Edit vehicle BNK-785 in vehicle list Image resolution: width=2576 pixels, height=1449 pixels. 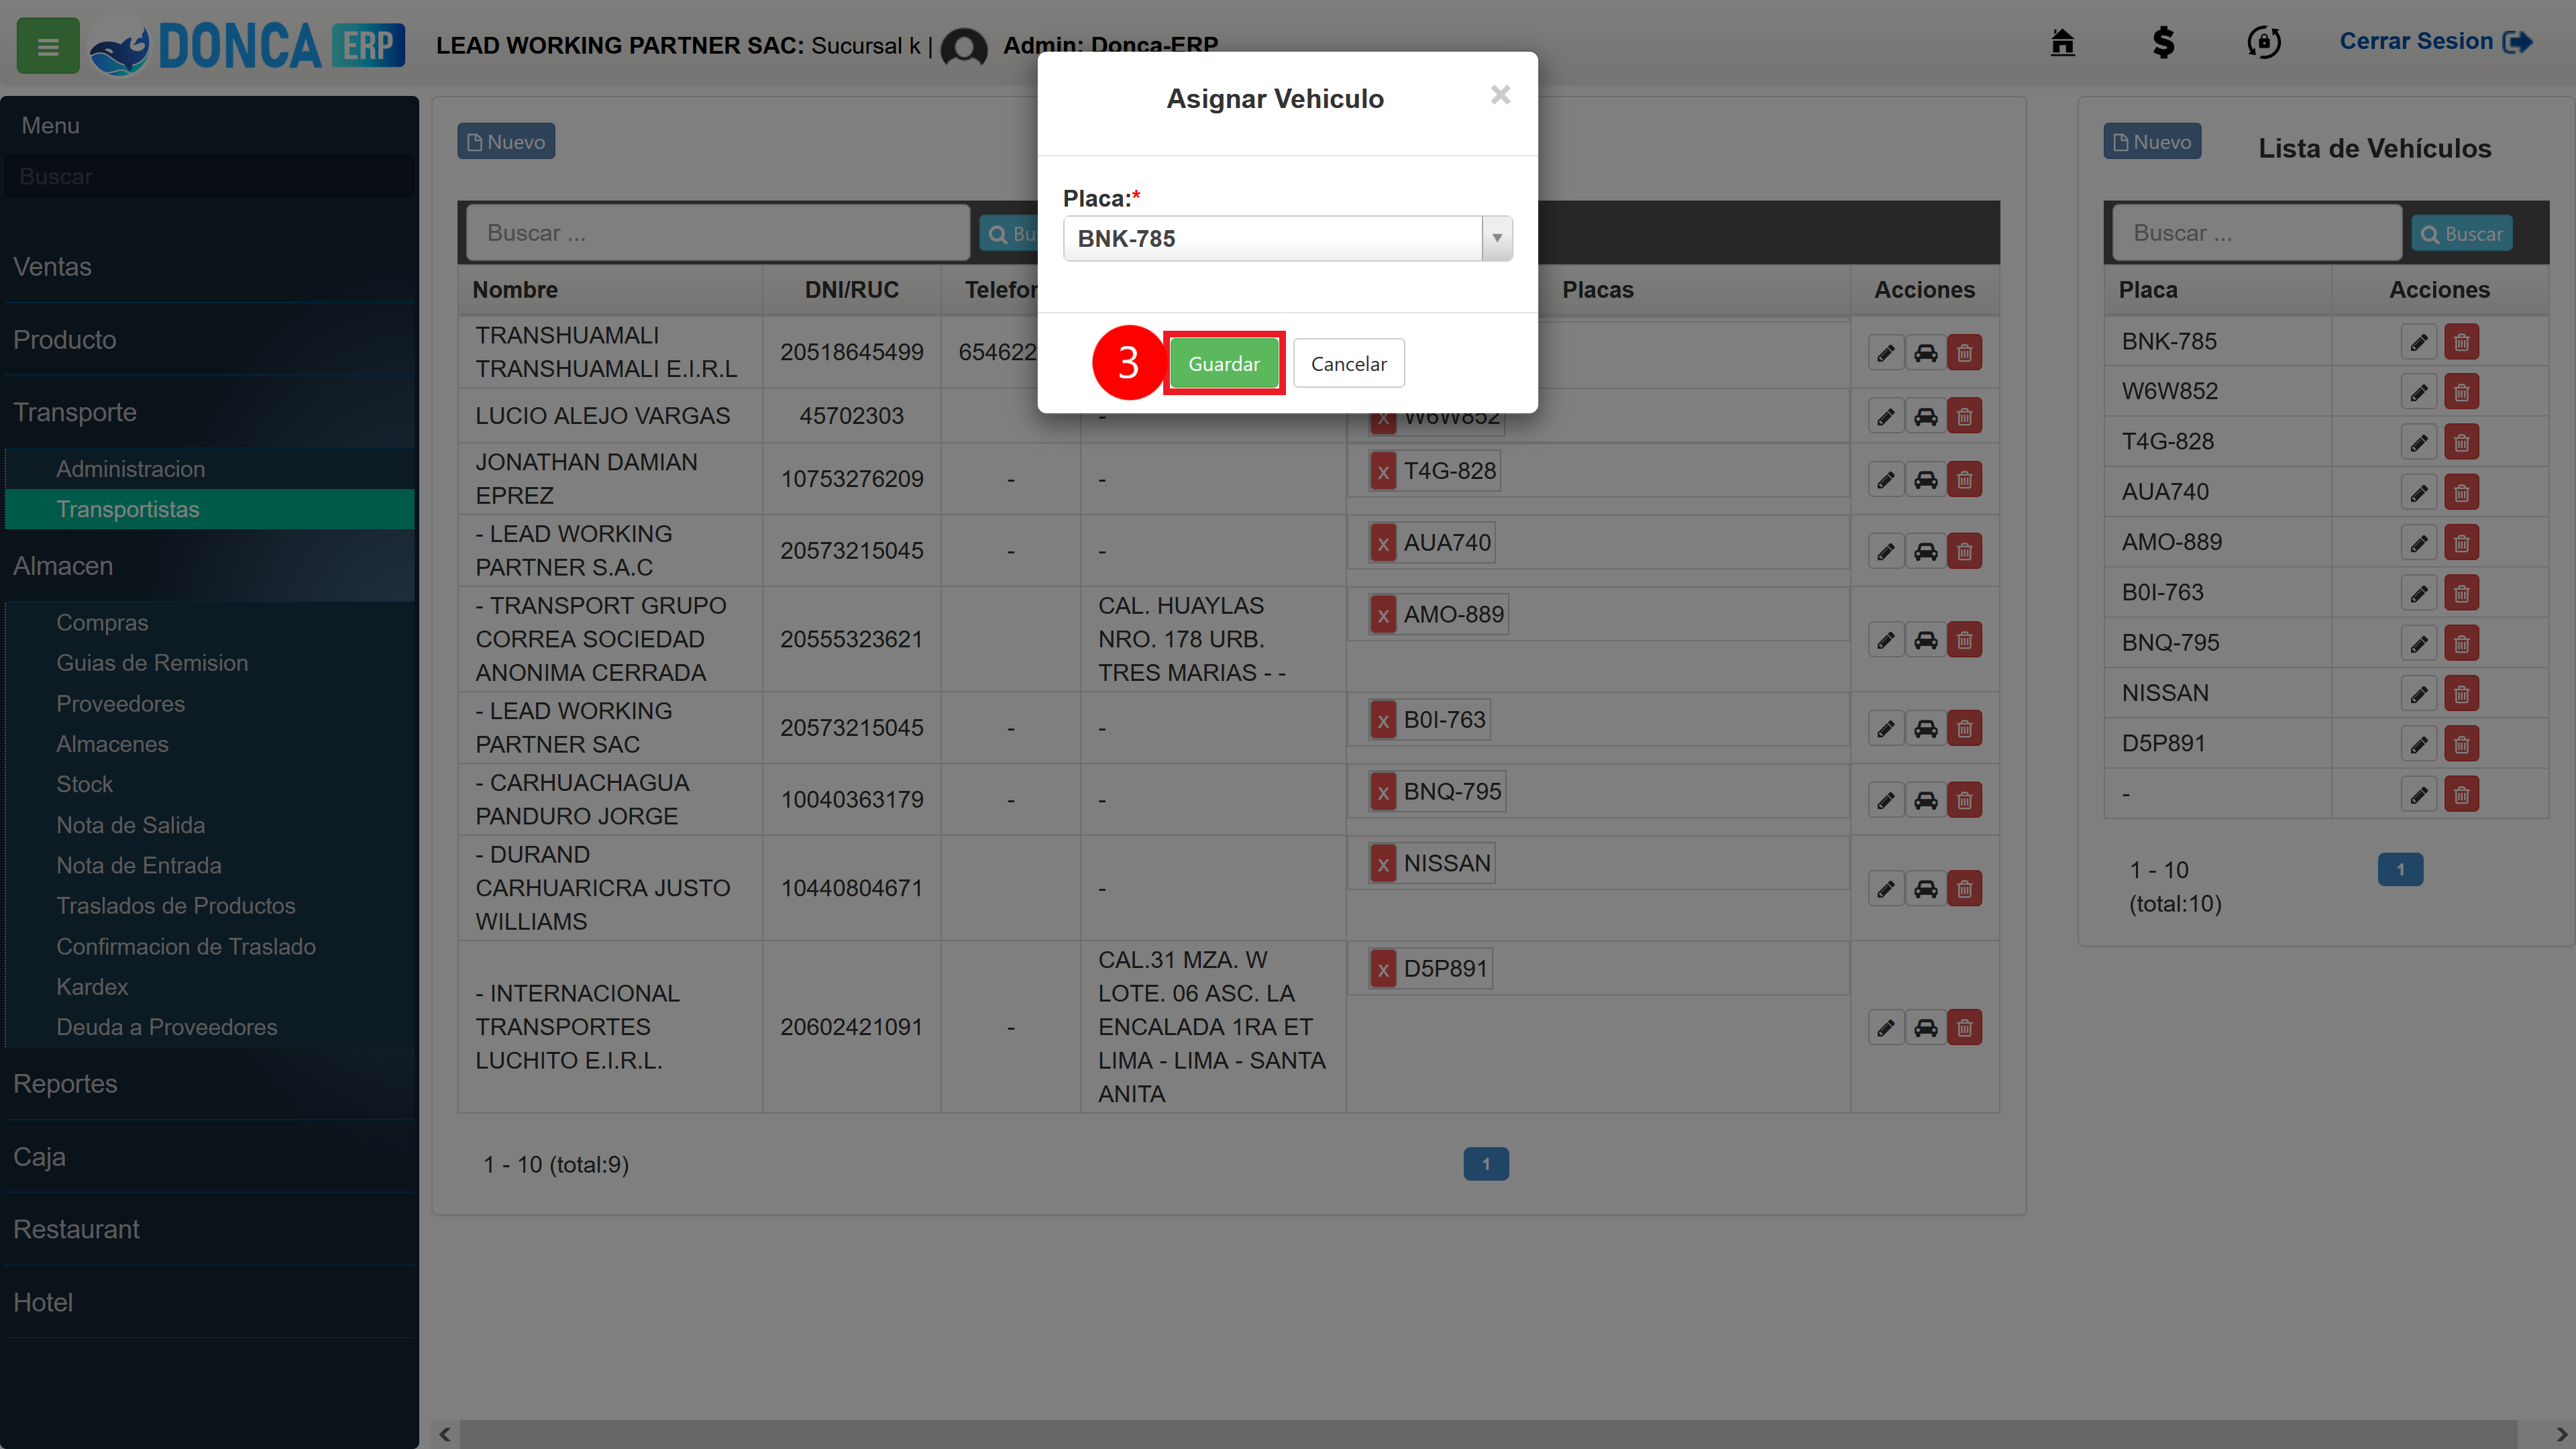(x=2418, y=342)
